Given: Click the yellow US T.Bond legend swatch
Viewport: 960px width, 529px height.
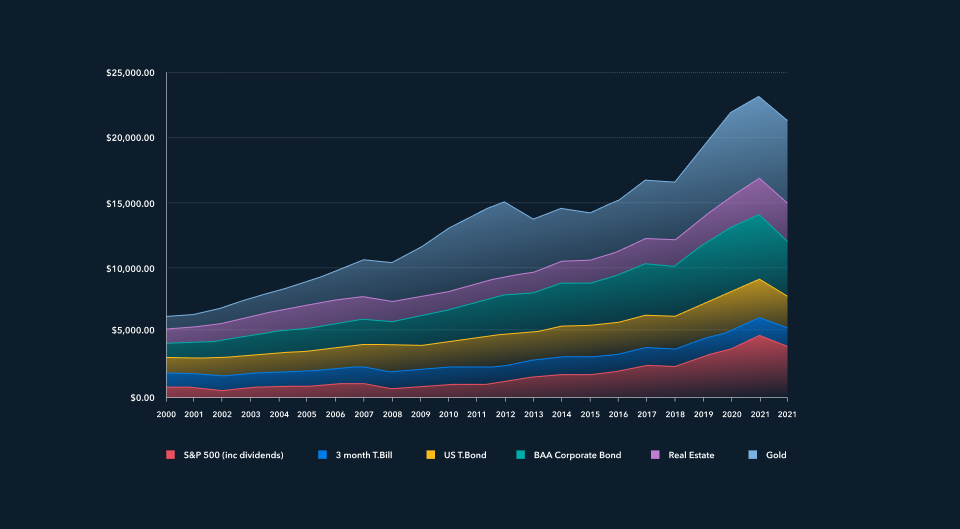Looking at the screenshot, I should [430, 455].
